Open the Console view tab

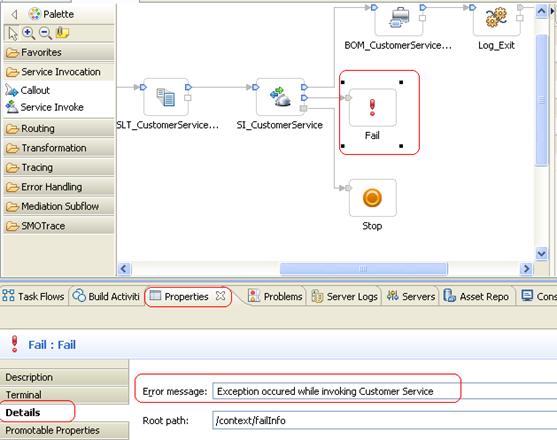539,296
